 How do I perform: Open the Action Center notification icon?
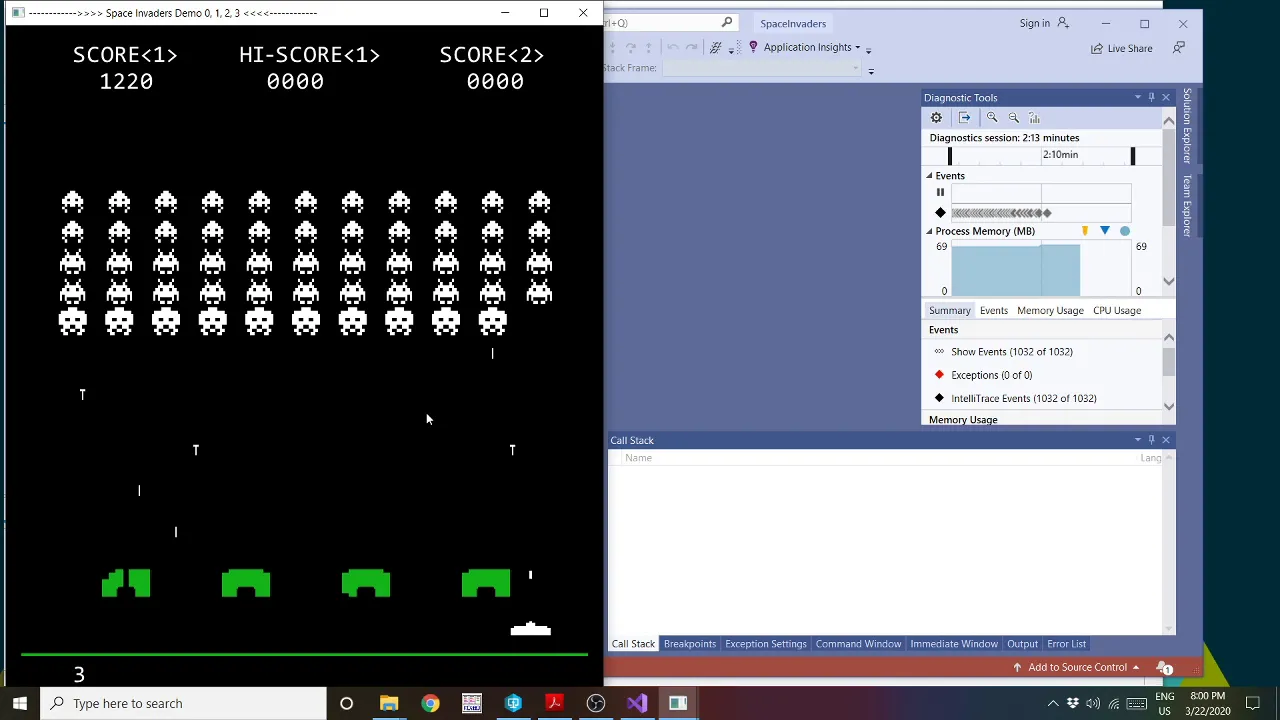click(x=1253, y=704)
